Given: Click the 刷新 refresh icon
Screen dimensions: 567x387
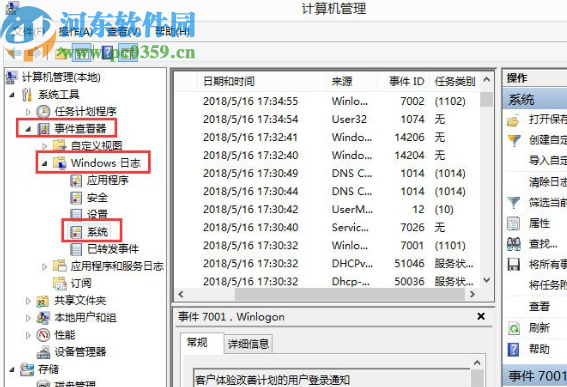Looking at the screenshot, I should 513,328.
